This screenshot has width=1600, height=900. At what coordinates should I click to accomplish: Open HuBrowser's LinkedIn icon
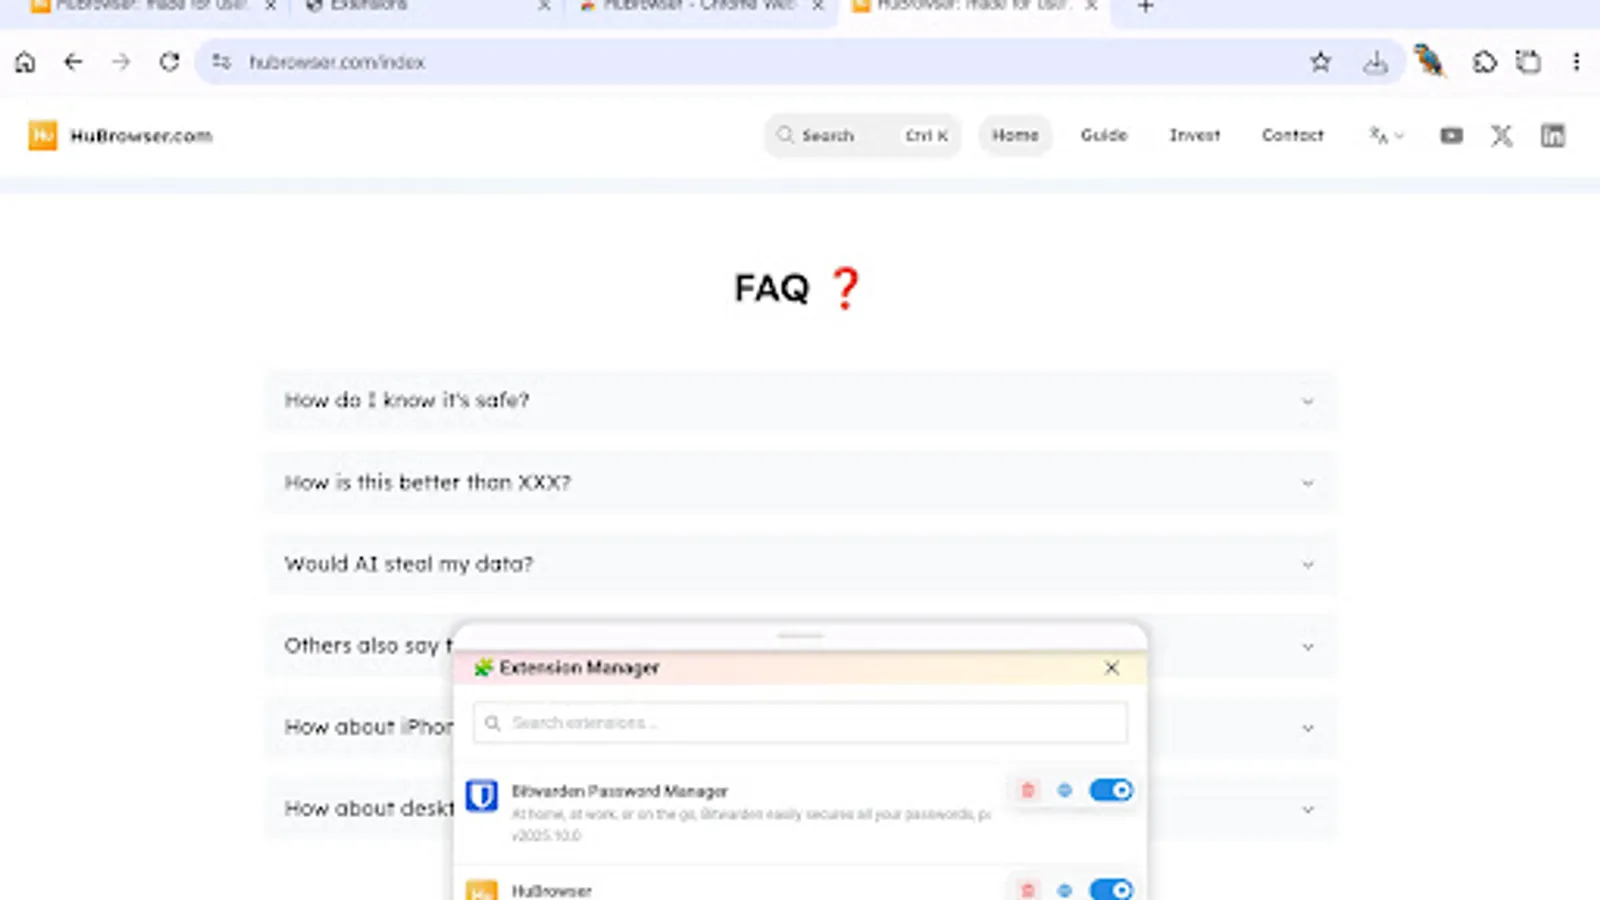1553,136
